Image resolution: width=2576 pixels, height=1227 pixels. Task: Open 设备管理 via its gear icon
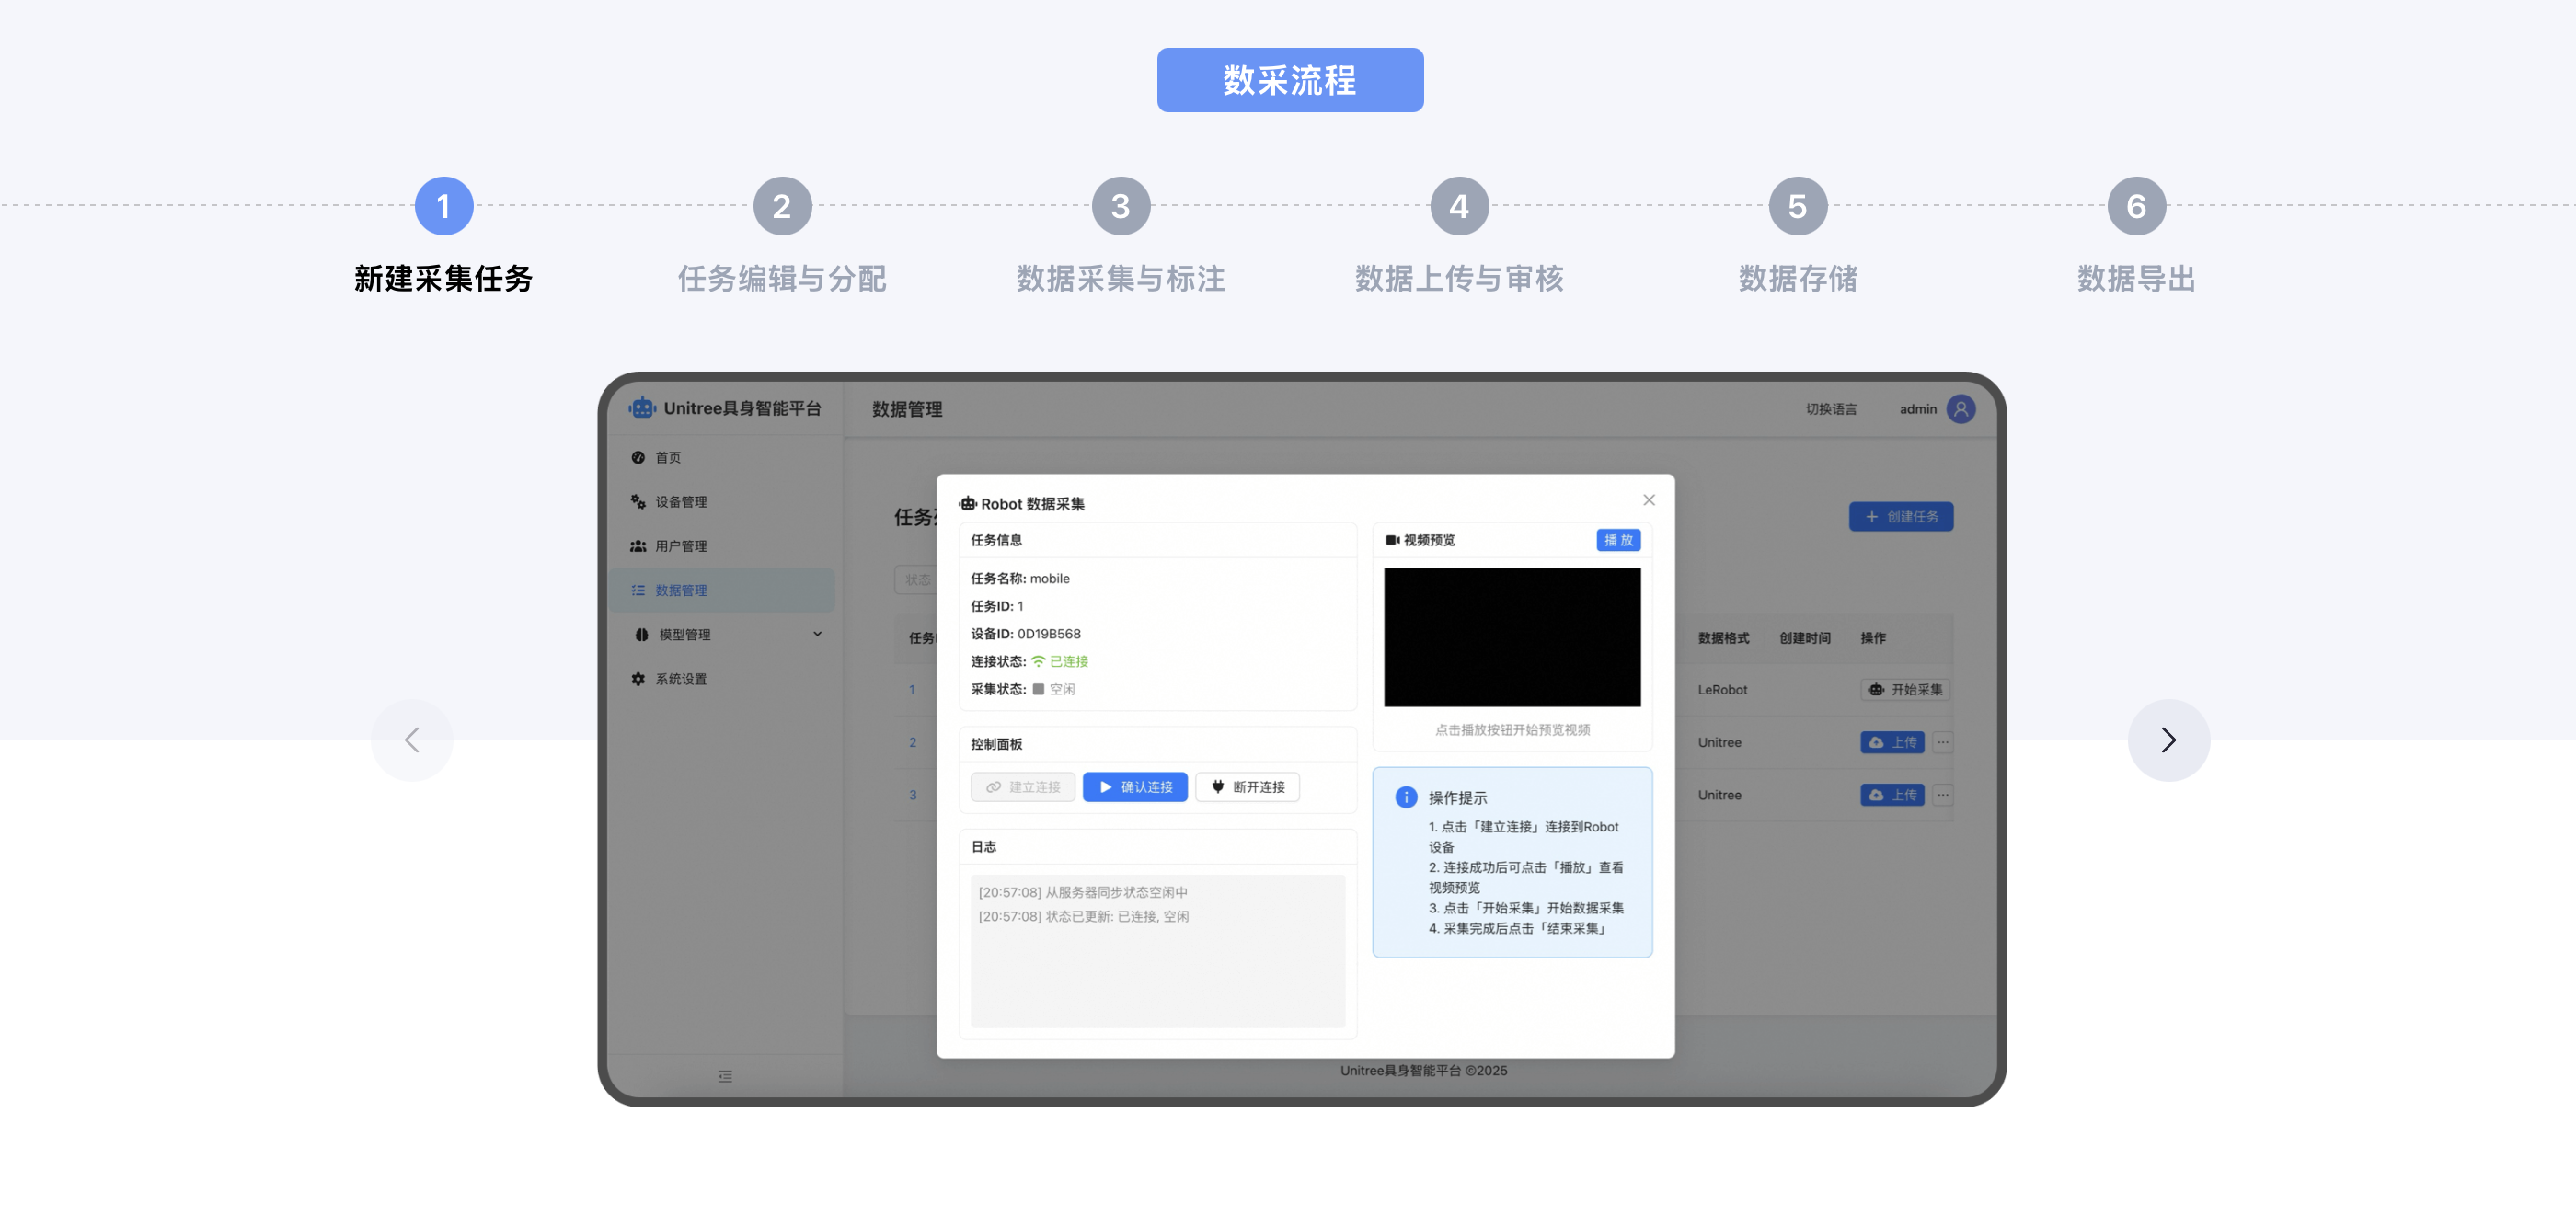(x=638, y=501)
